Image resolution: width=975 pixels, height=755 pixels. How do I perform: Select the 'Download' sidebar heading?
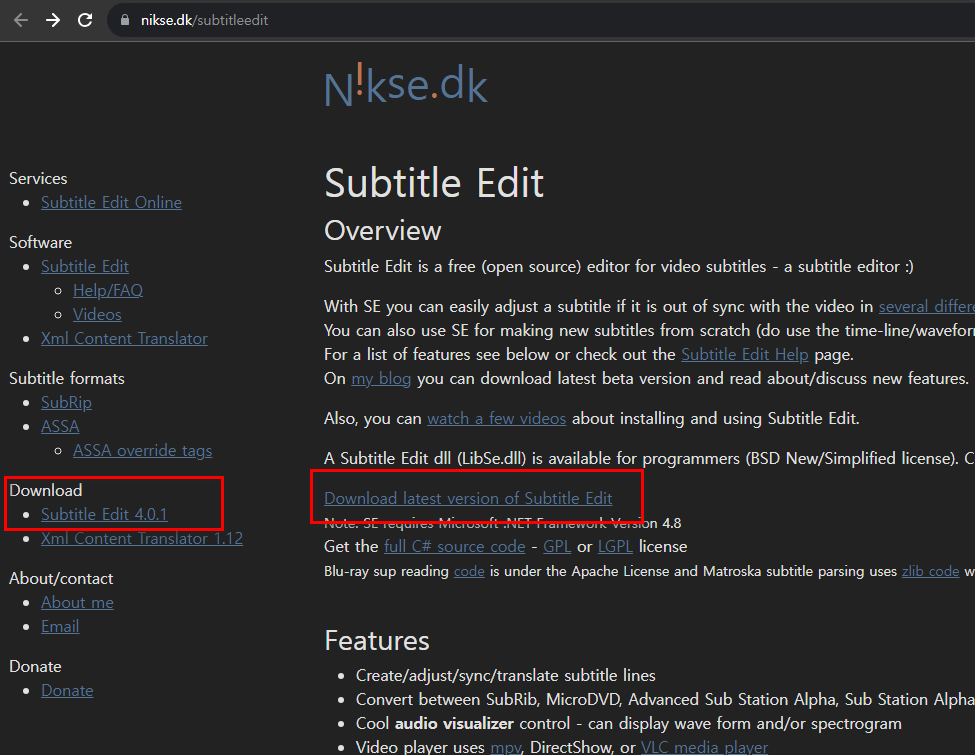45,491
